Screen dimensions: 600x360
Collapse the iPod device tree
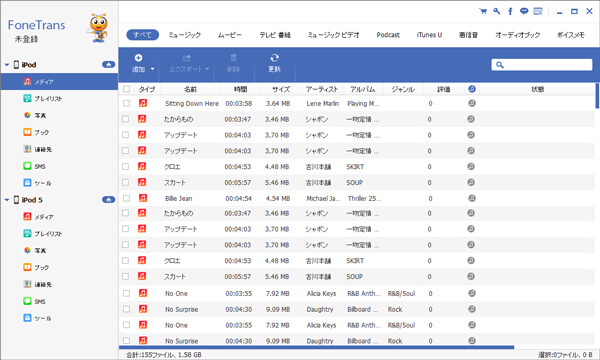pyautogui.click(x=7, y=65)
